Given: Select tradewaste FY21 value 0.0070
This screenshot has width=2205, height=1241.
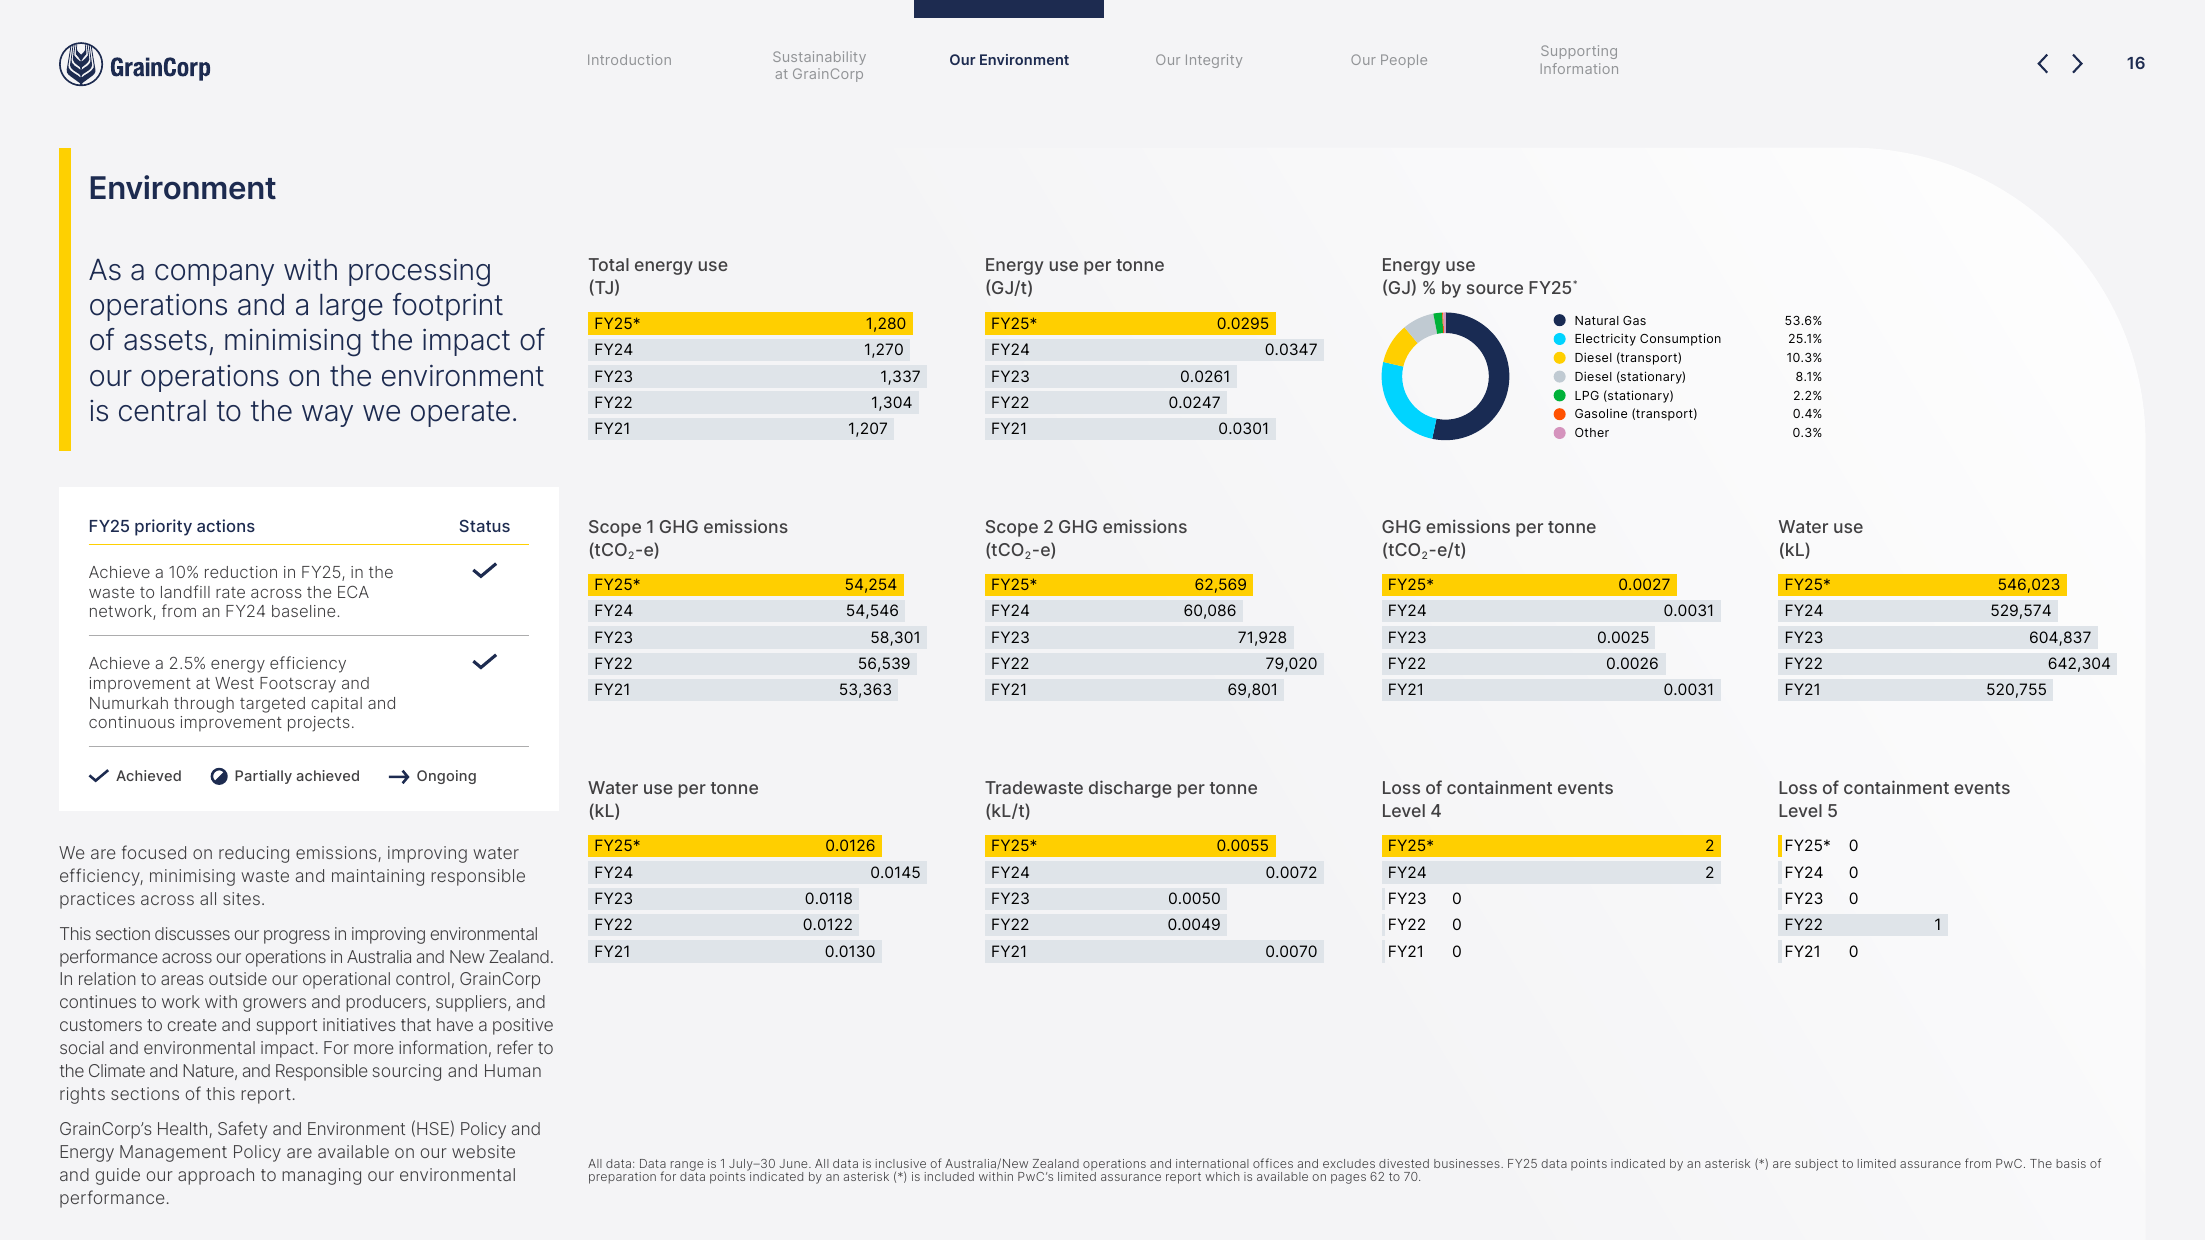Looking at the screenshot, I should point(1291,951).
